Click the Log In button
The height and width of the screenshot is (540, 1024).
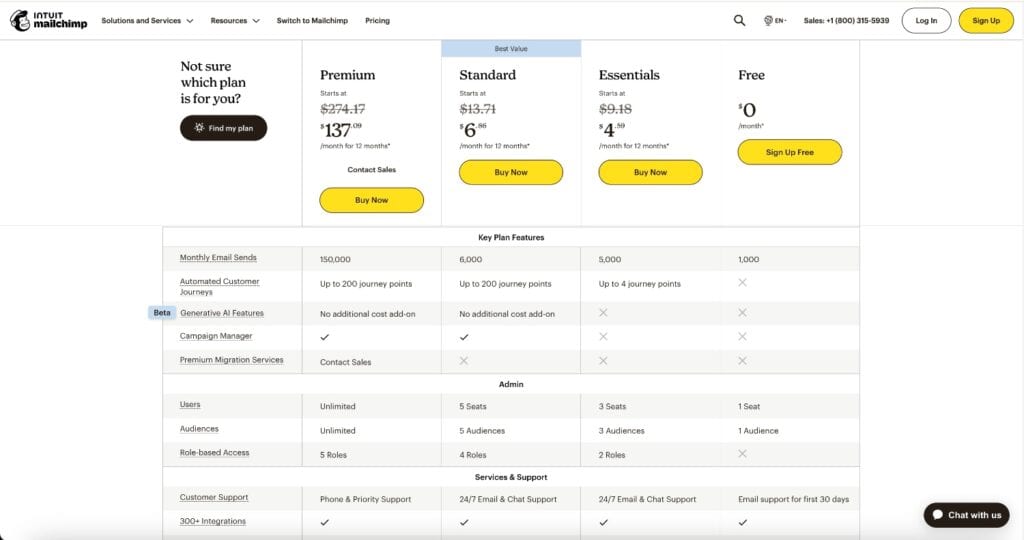tap(926, 20)
